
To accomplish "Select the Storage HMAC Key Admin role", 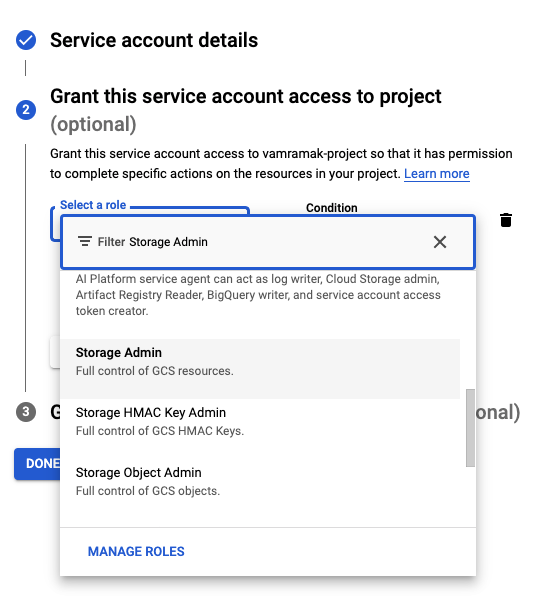I will click(x=260, y=421).
